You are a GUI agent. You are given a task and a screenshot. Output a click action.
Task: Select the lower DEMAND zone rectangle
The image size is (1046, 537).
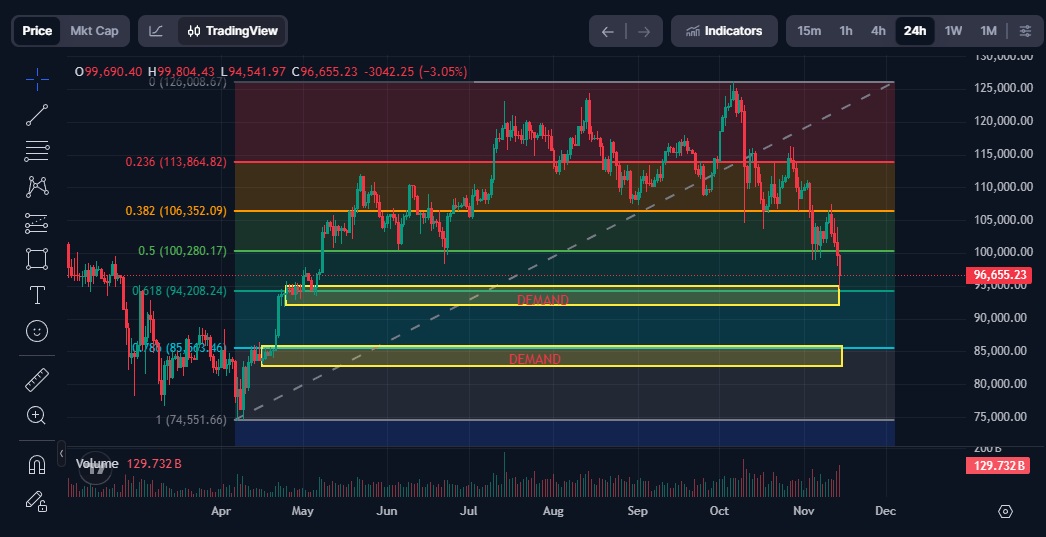(x=552, y=356)
